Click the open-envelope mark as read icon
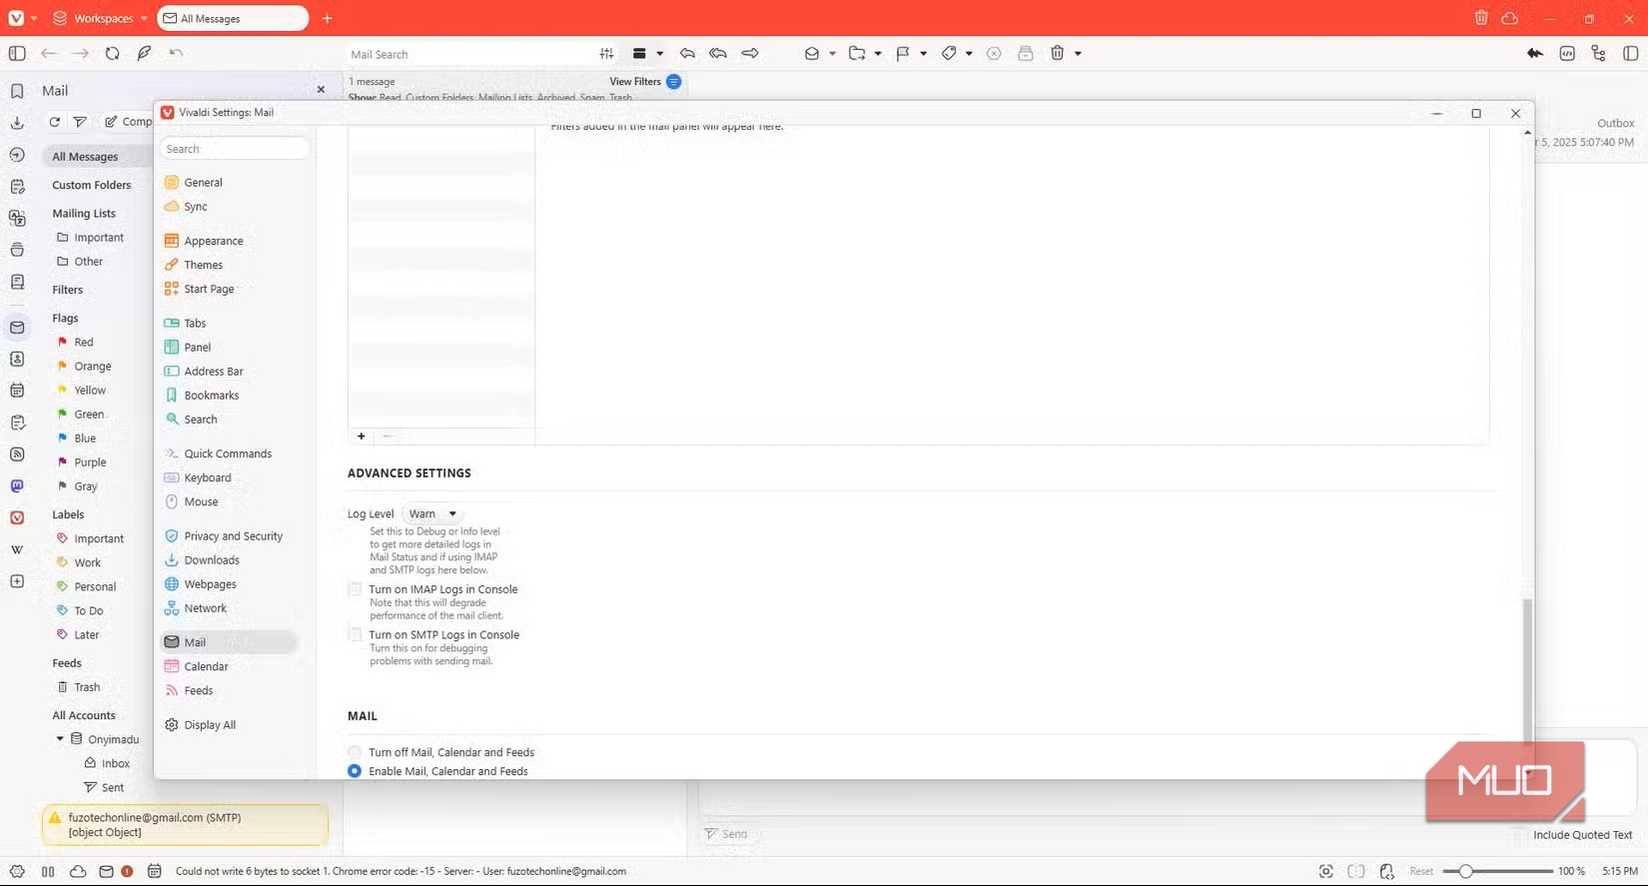This screenshot has width=1648, height=886. 812,54
